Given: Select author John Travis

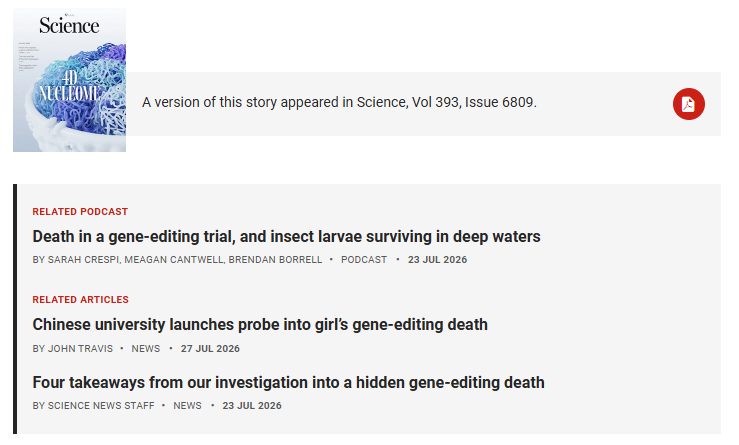Looking at the screenshot, I should 80,348.
